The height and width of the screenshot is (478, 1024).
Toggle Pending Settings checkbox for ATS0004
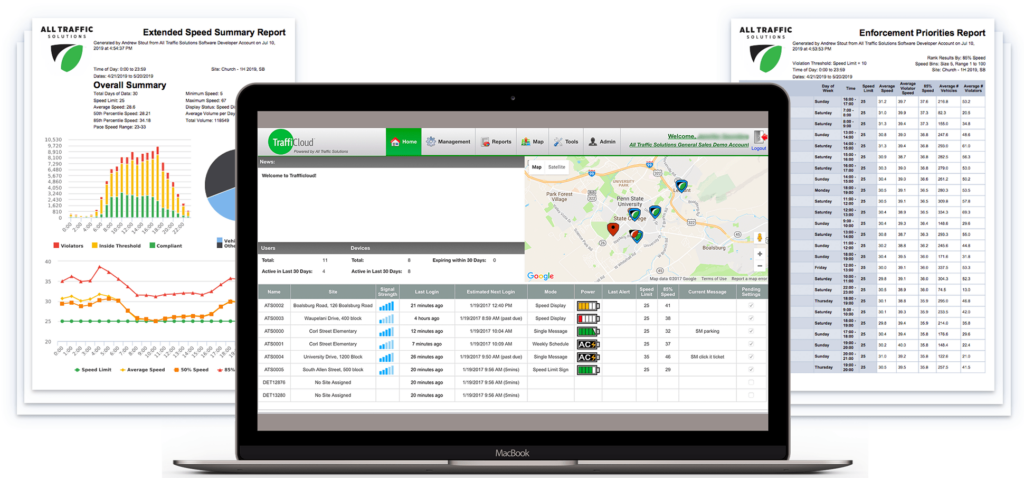(x=751, y=357)
